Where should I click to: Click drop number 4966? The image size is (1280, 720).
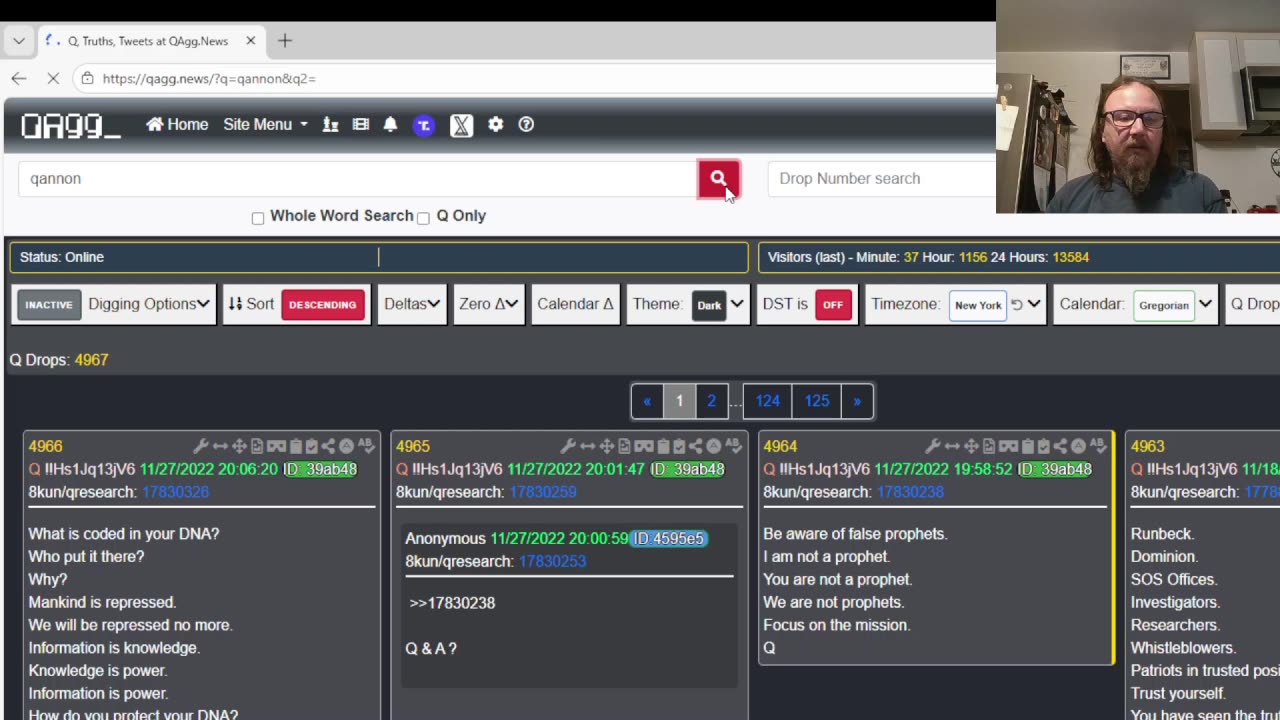[46, 446]
